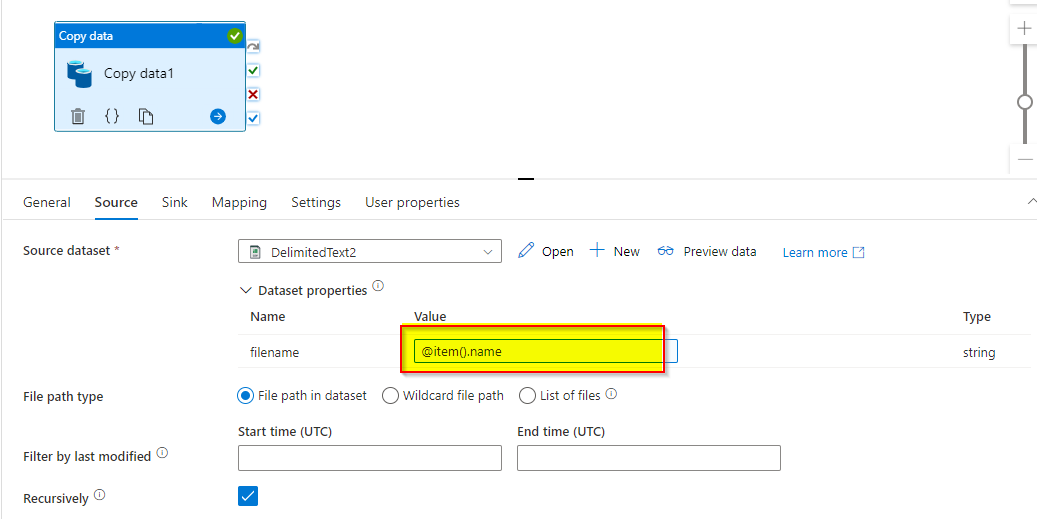This screenshot has height=519, width=1037.
Task: Click Recursively info icon
Action: 99,495
